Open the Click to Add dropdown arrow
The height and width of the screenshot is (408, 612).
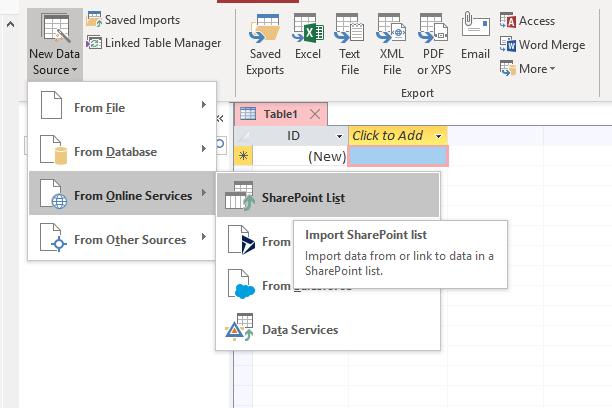click(x=438, y=136)
